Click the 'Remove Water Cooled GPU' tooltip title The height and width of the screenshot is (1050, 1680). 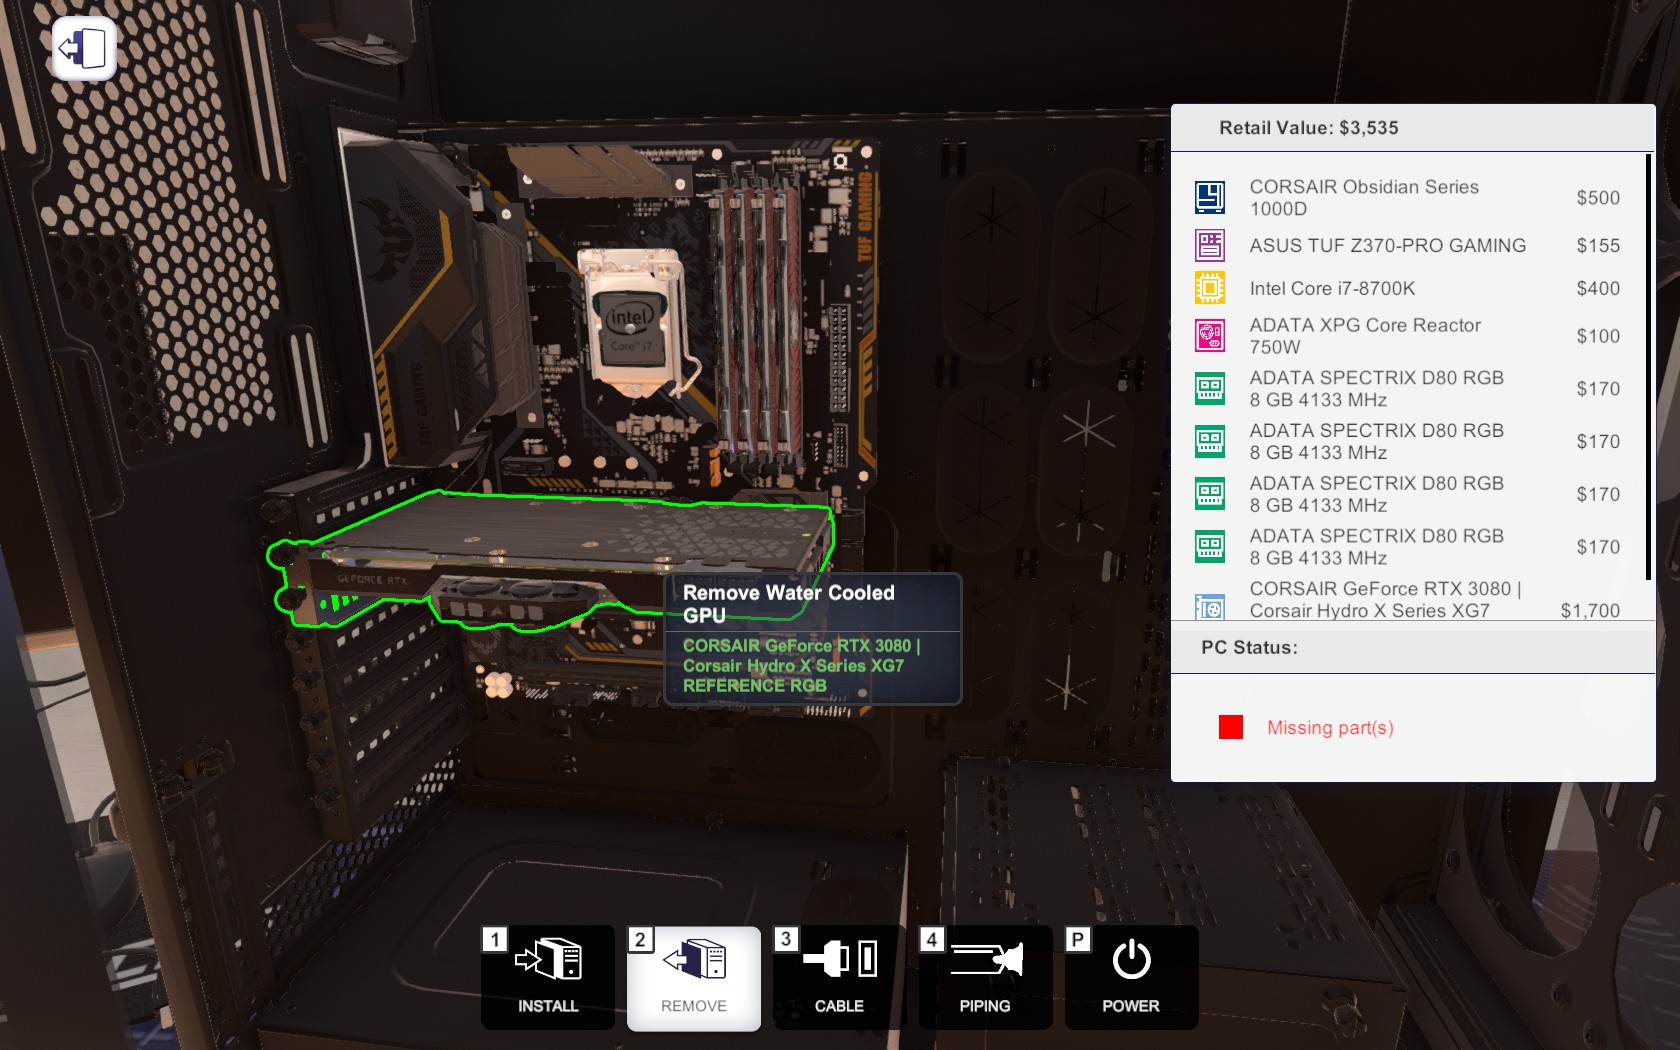(788, 603)
